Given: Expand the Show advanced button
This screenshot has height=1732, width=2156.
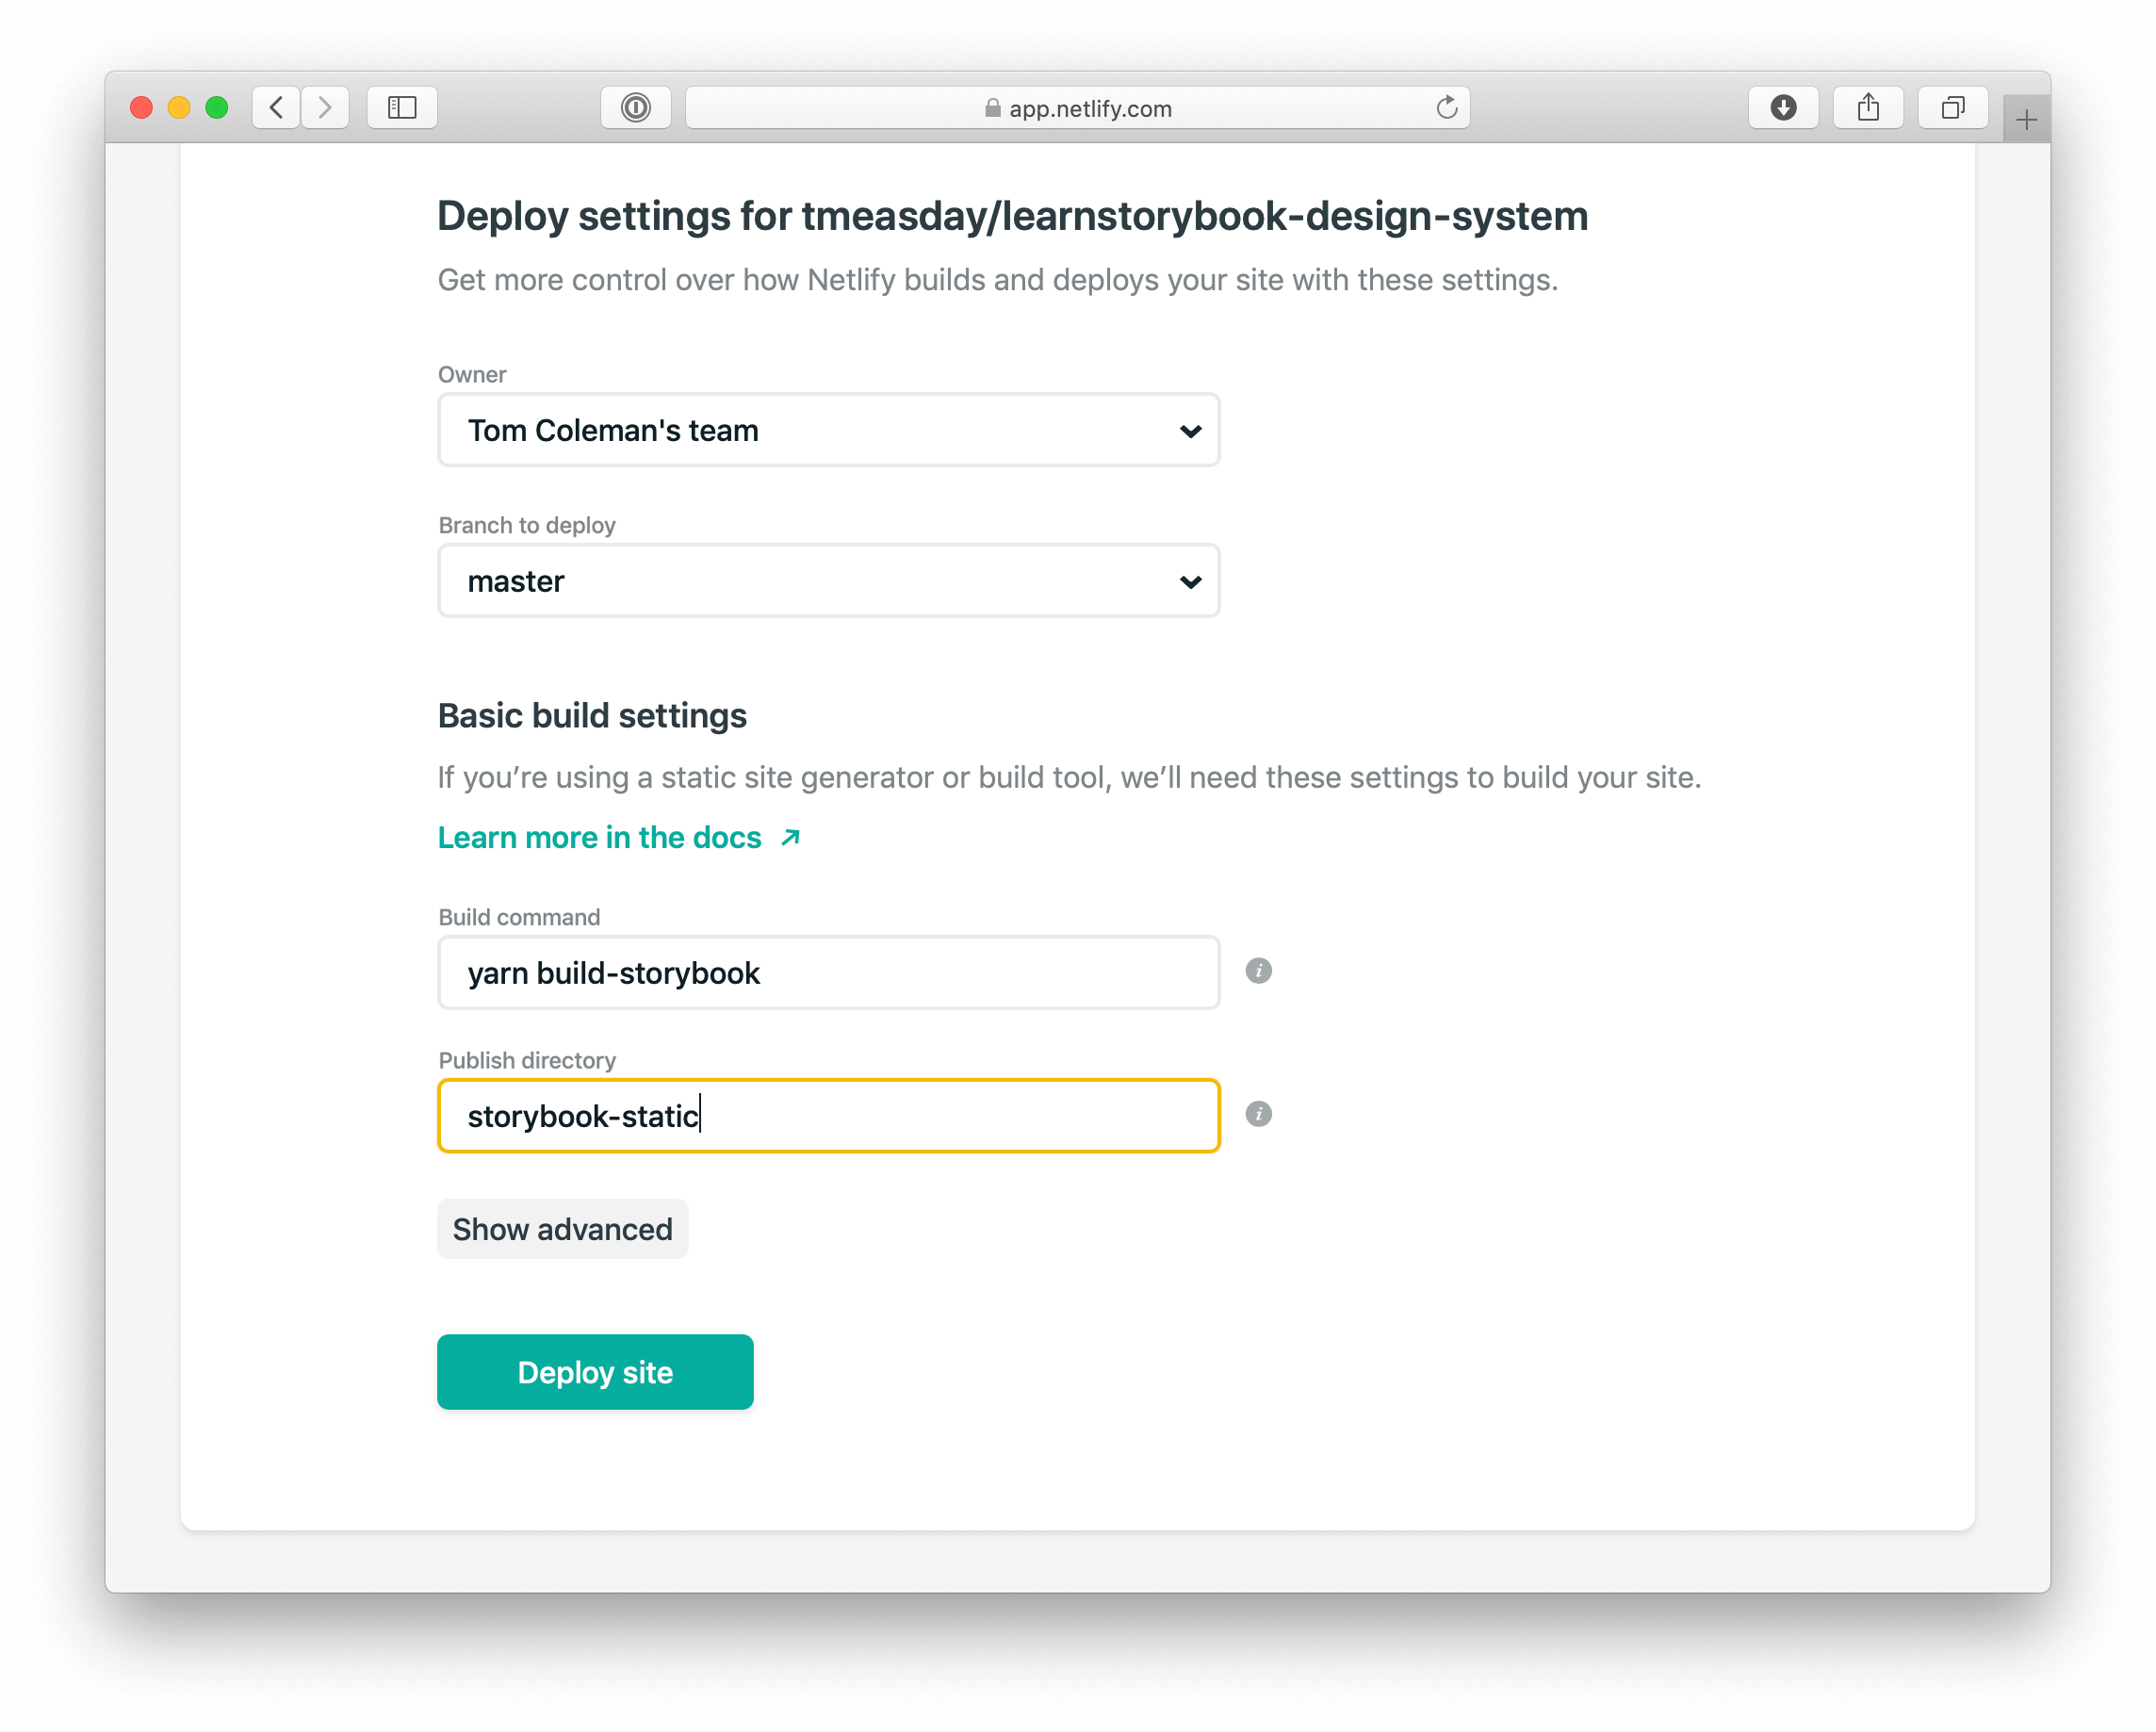Looking at the screenshot, I should (x=562, y=1229).
